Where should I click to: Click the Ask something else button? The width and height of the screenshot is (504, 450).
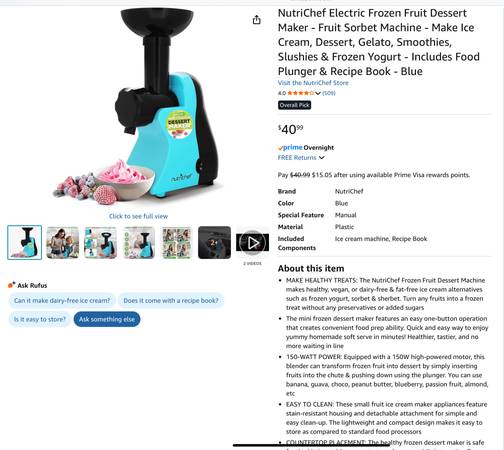point(107,319)
